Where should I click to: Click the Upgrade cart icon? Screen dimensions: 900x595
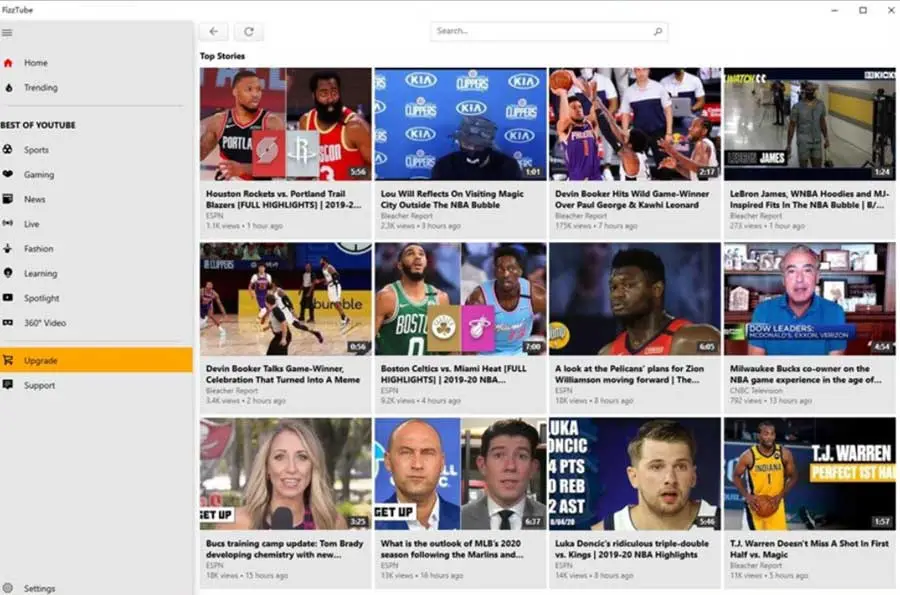(7, 360)
